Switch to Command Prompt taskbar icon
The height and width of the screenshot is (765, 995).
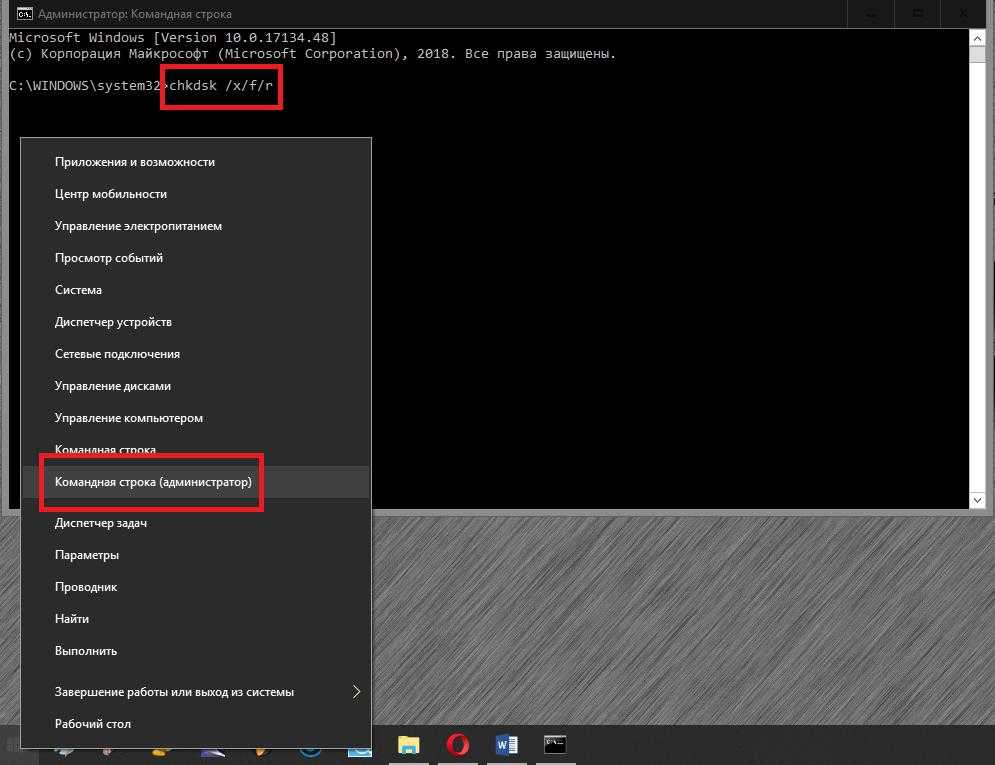(555, 745)
